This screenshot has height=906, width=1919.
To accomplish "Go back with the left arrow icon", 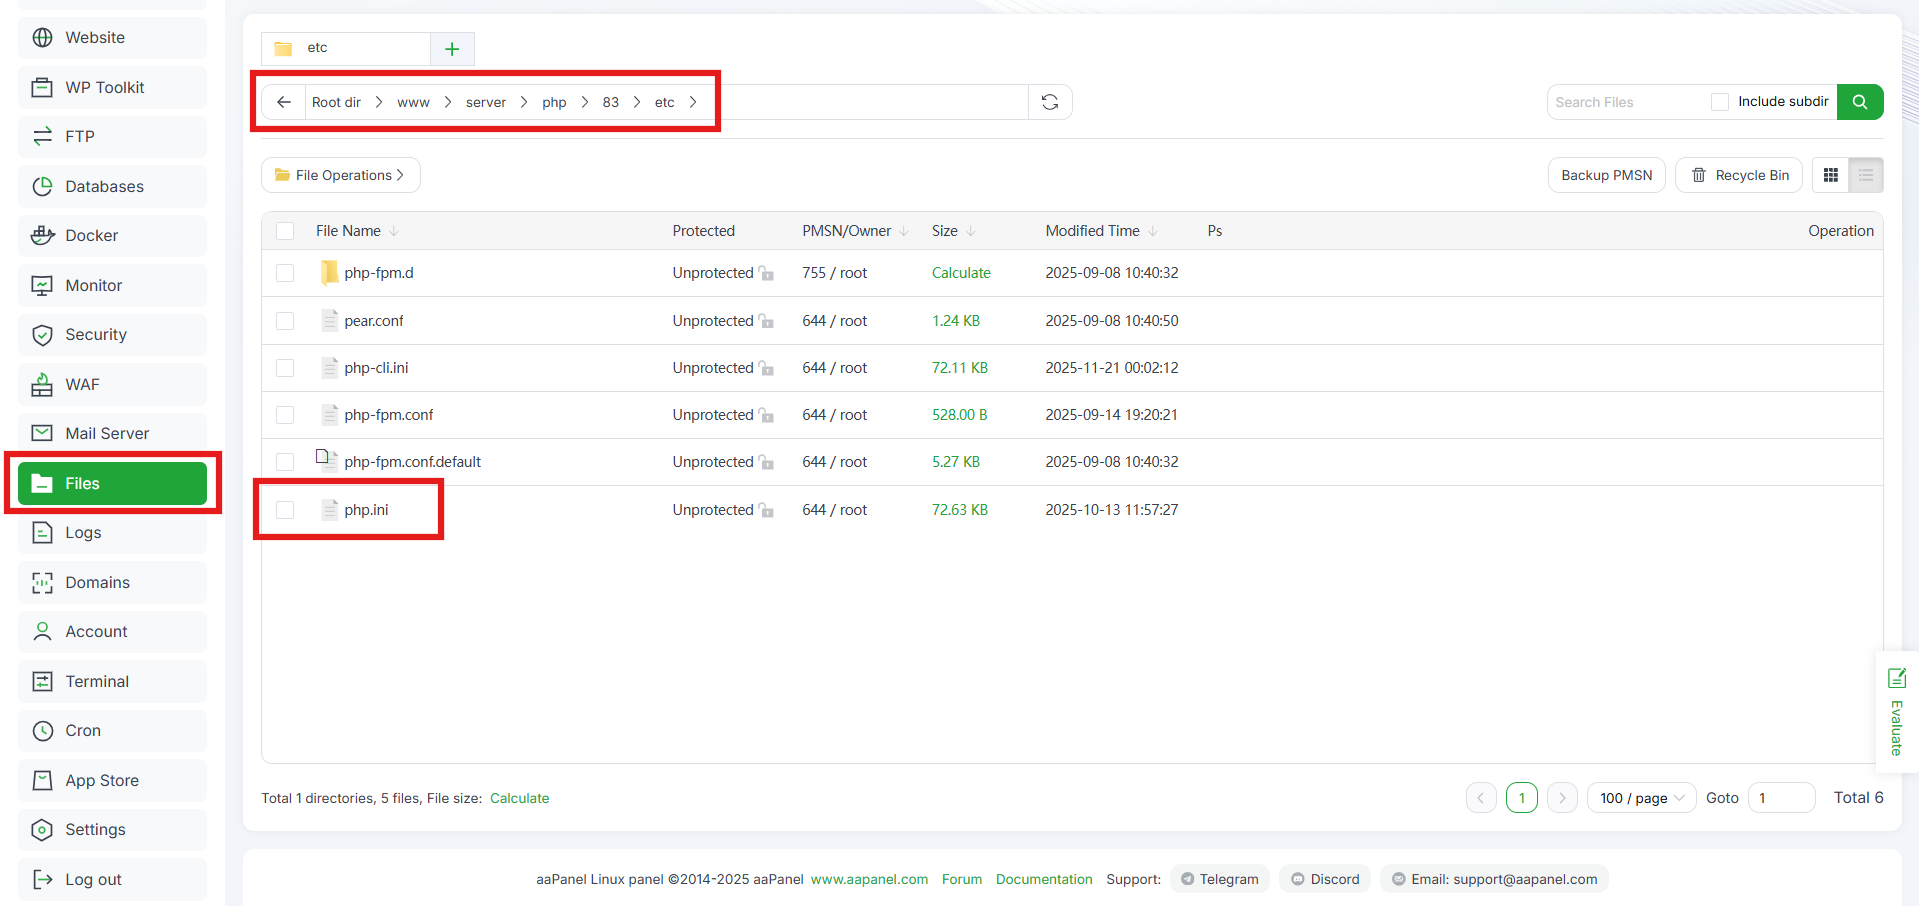I will (284, 102).
